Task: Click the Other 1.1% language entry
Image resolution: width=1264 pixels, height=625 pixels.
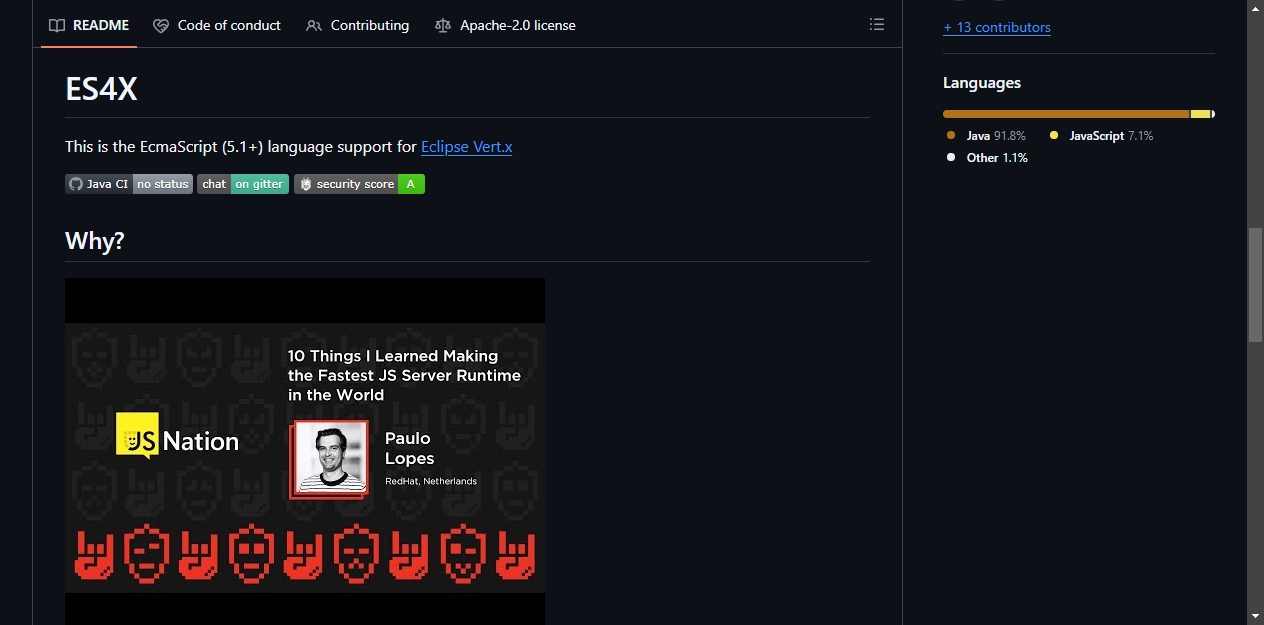Action: [x=988, y=157]
